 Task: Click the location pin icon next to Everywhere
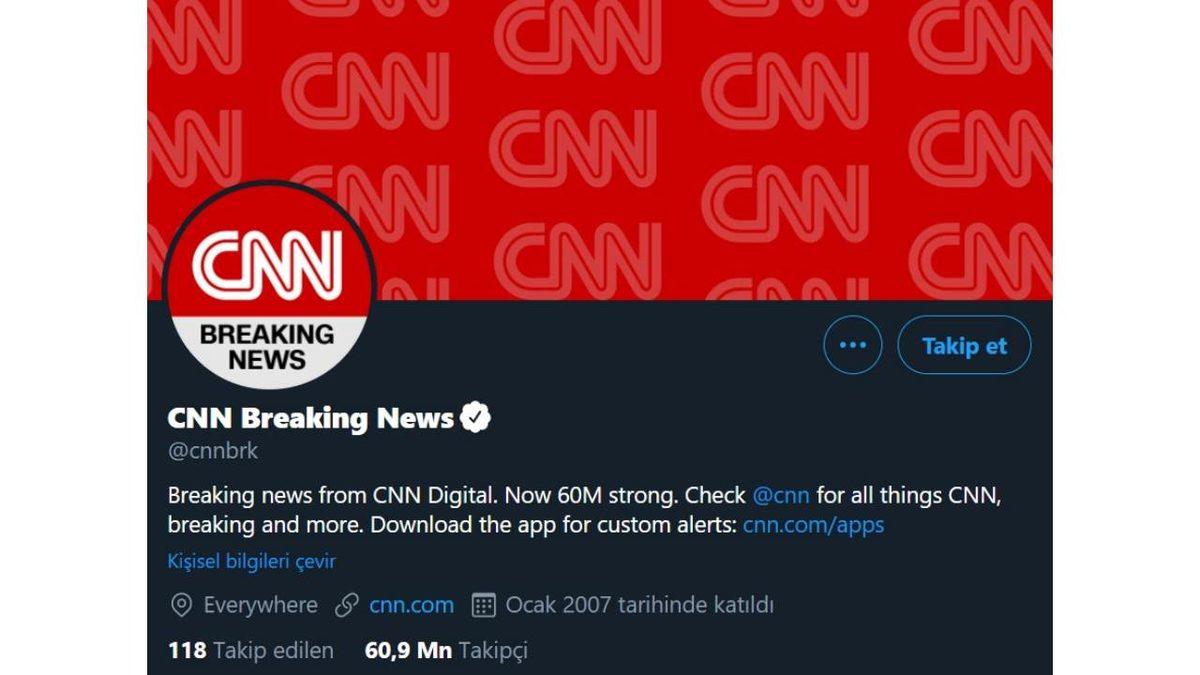(x=182, y=605)
